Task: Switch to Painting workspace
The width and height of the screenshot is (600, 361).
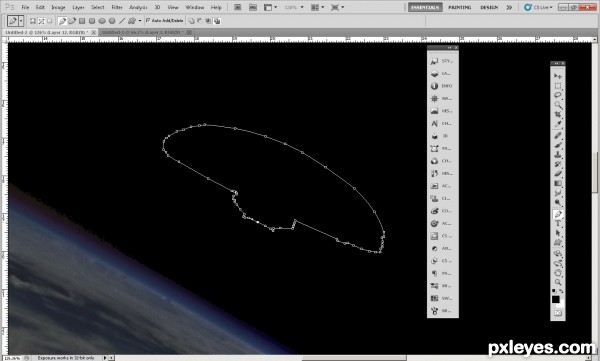Action: (460, 7)
